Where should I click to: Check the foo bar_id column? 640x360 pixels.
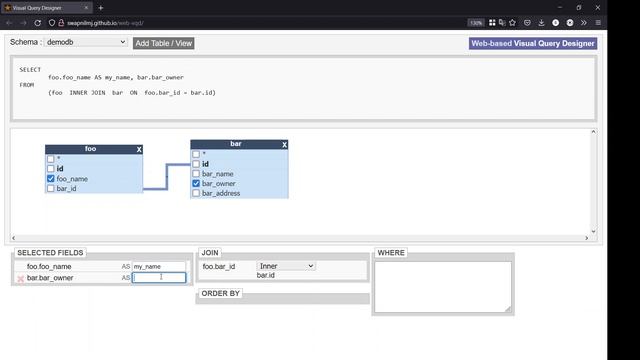click(x=51, y=189)
